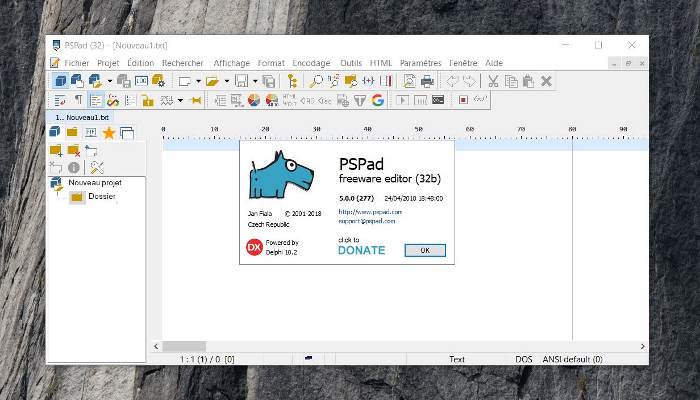The width and height of the screenshot is (700, 400).
Task: Open the http://www.pspad.com link
Action: pyautogui.click(x=370, y=212)
